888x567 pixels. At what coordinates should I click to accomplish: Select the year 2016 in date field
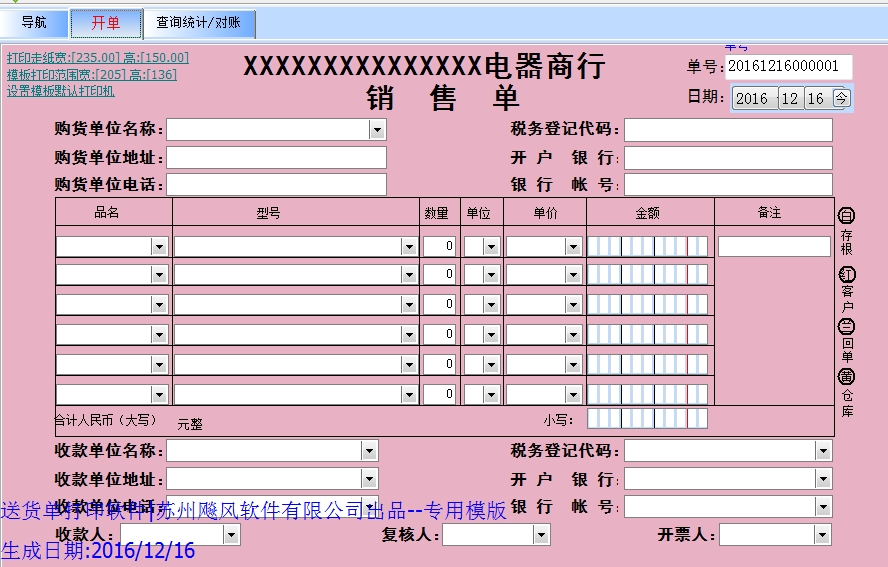(752, 99)
